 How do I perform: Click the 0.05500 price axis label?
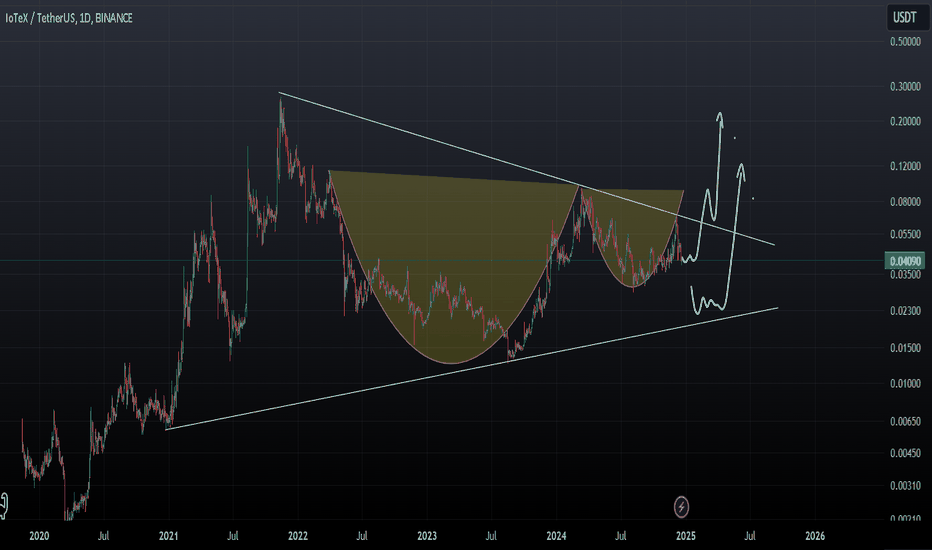[x=905, y=235]
